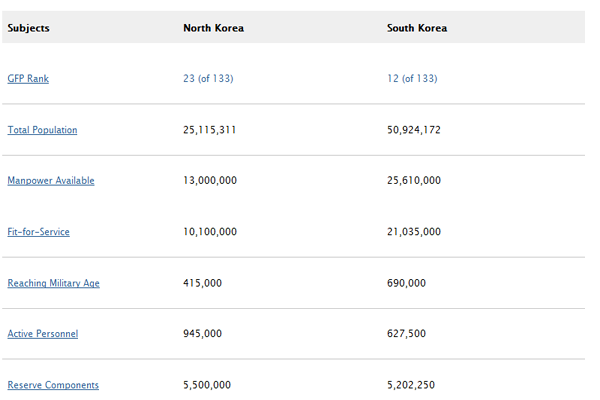Click the Subjects column header

click(28, 28)
